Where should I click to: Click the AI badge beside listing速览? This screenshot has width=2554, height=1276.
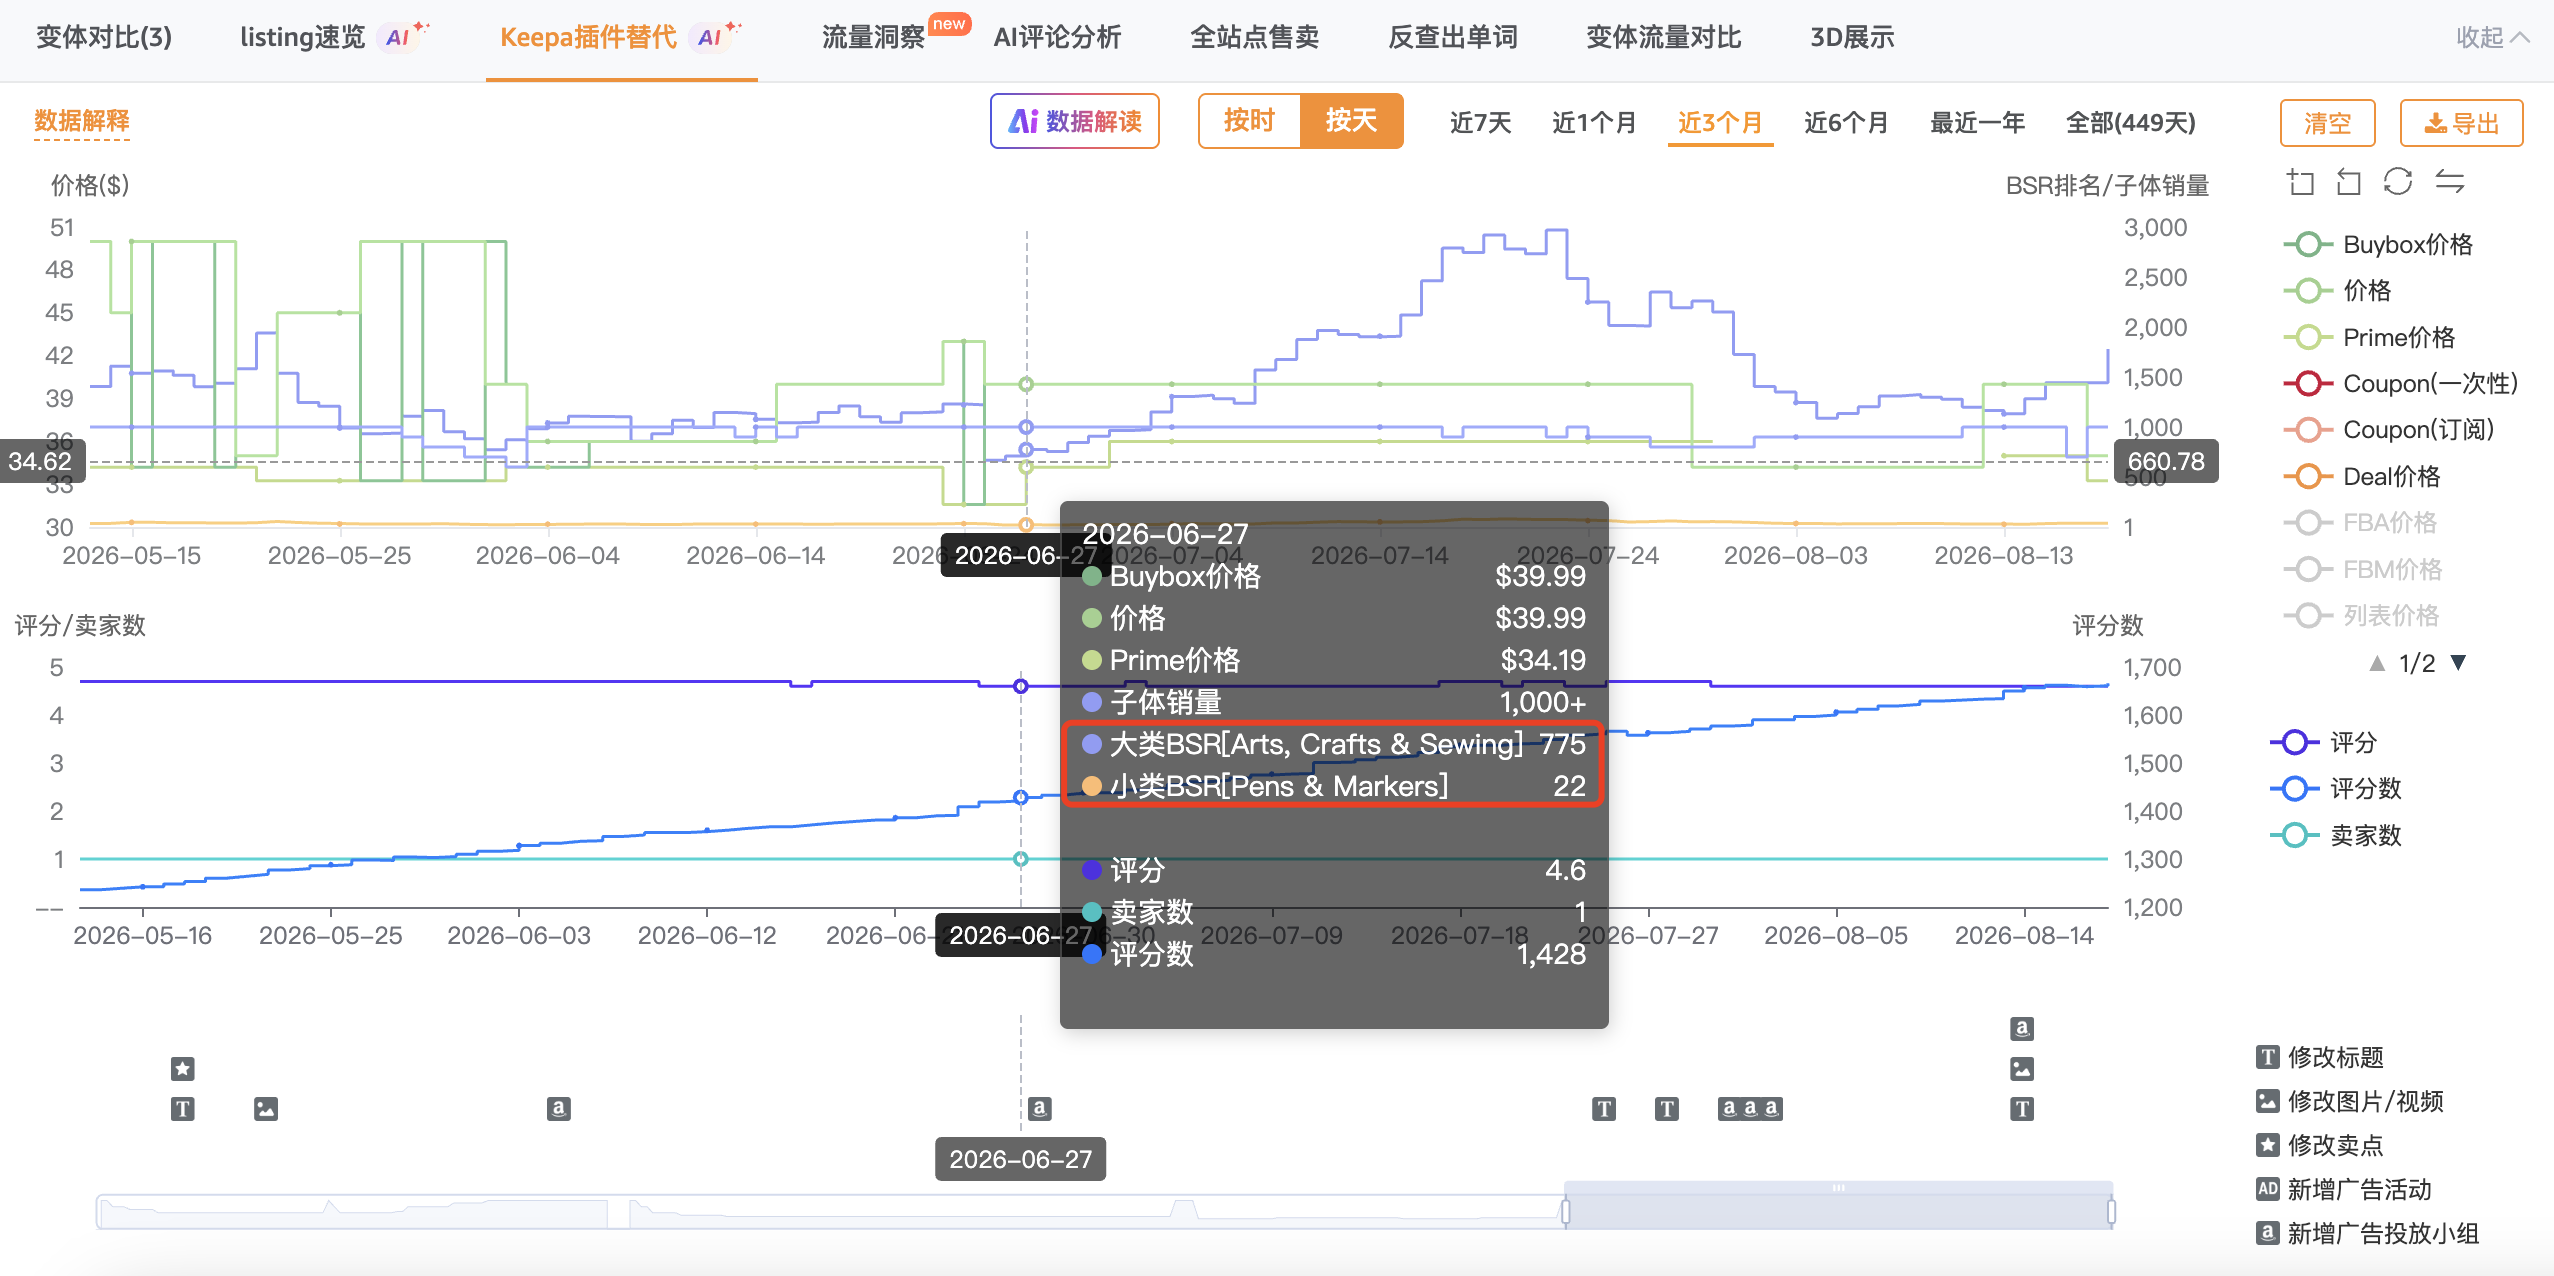[402, 37]
